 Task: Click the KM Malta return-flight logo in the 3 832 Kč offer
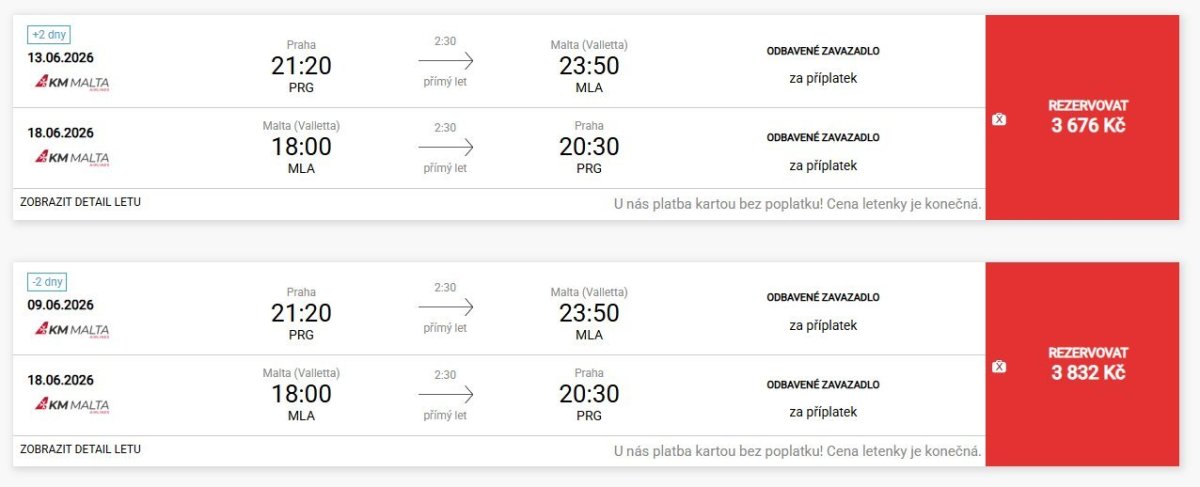tap(73, 405)
